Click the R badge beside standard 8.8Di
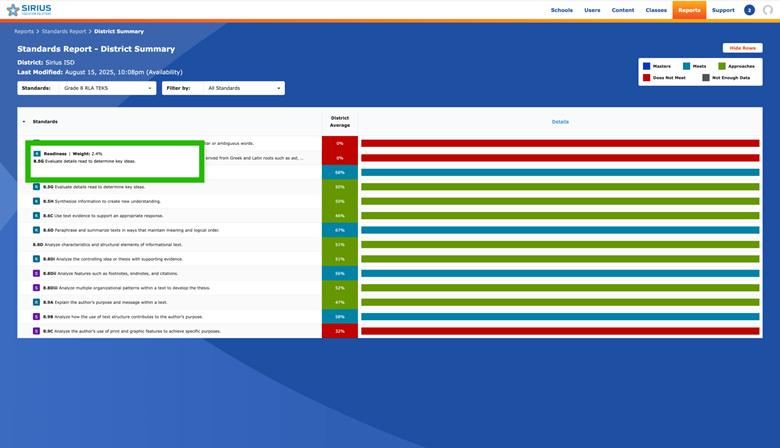This screenshot has height=448, width=780. point(36,259)
